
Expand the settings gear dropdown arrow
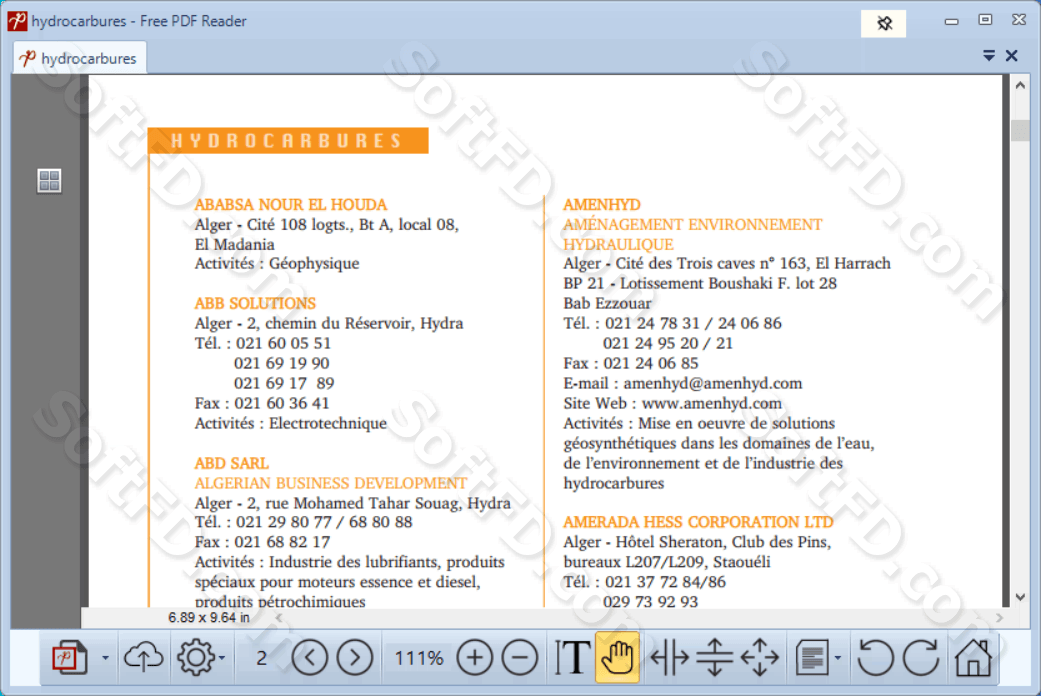point(222,658)
